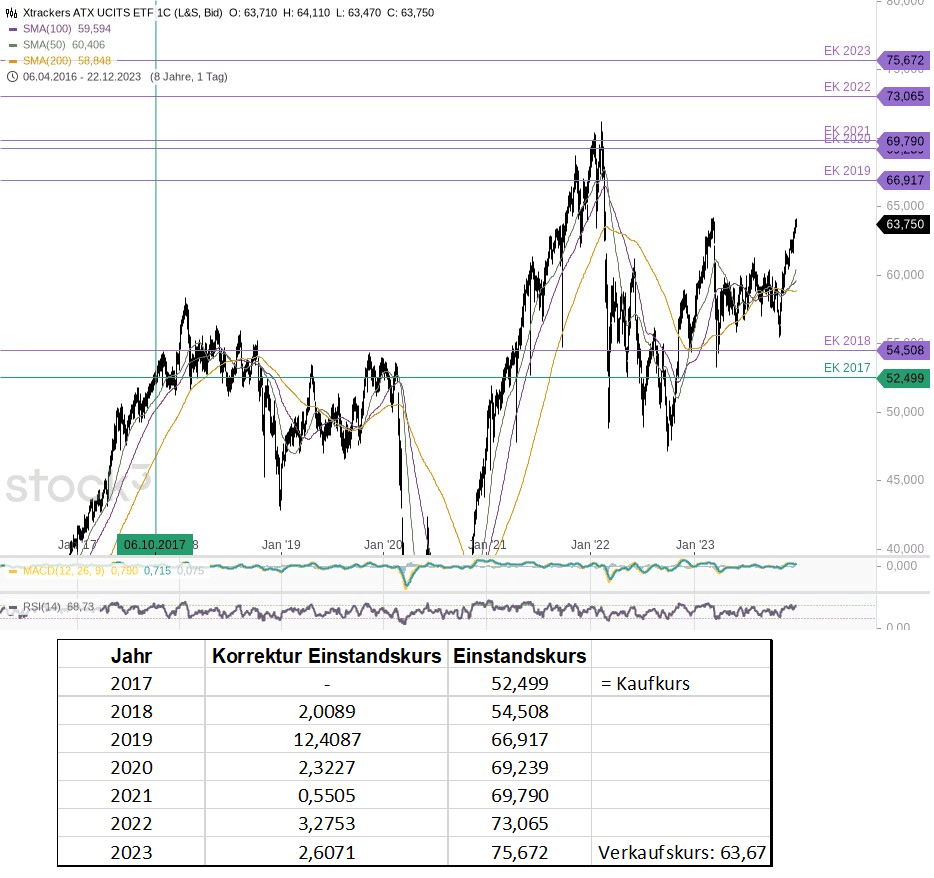
Task: Select the 2019 year cell in table
Action: click(x=132, y=739)
